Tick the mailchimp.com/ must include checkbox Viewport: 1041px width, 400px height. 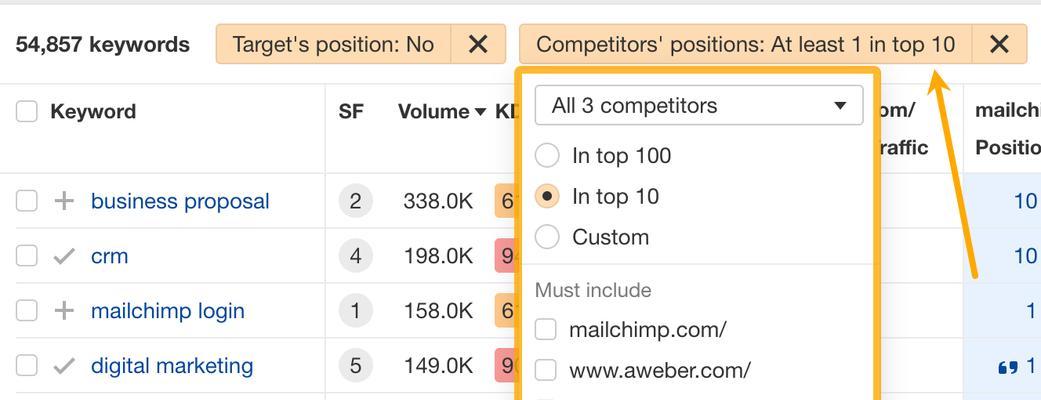pyautogui.click(x=545, y=329)
